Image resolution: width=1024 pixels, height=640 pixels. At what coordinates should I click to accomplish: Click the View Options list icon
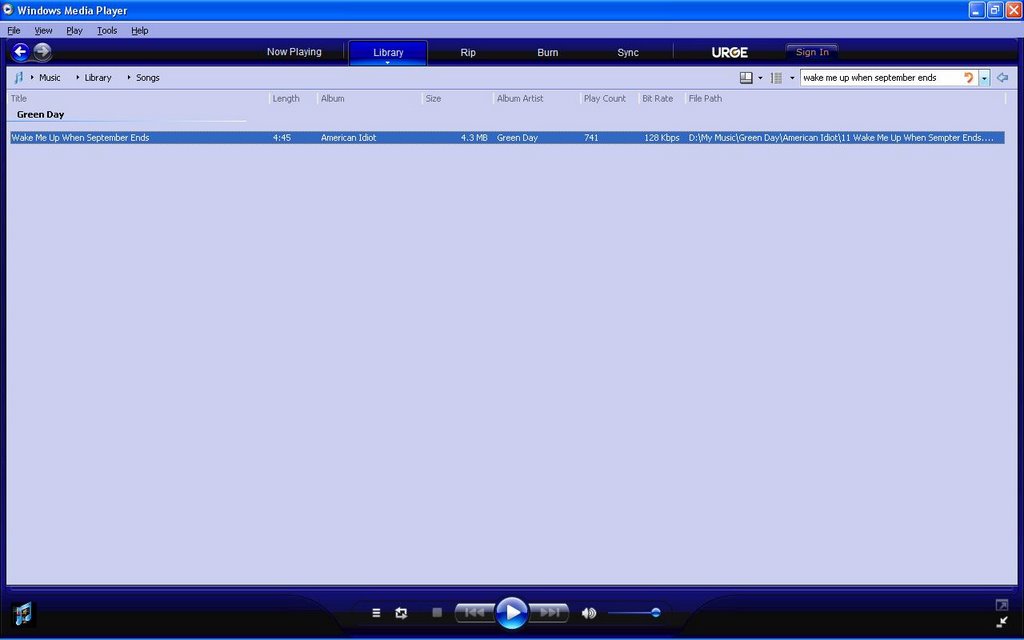(776, 78)
